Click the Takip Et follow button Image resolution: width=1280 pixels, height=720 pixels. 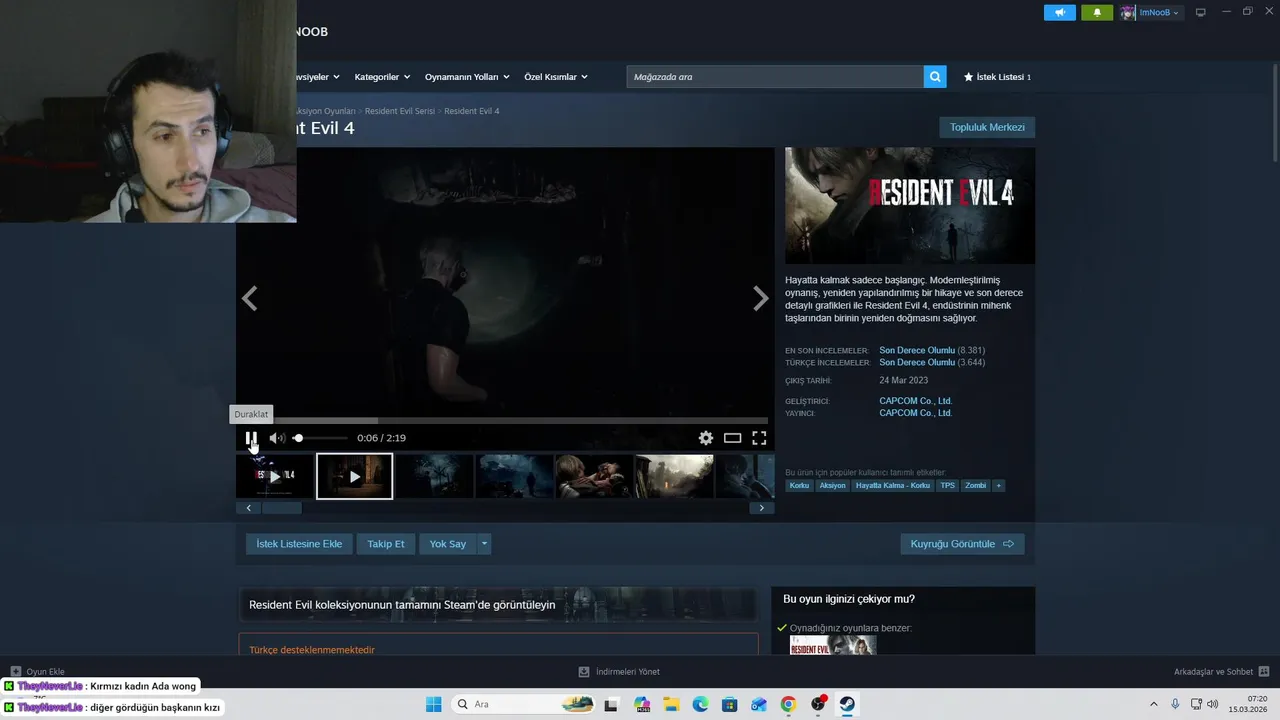pyautogui.click(x=386, y=544)
